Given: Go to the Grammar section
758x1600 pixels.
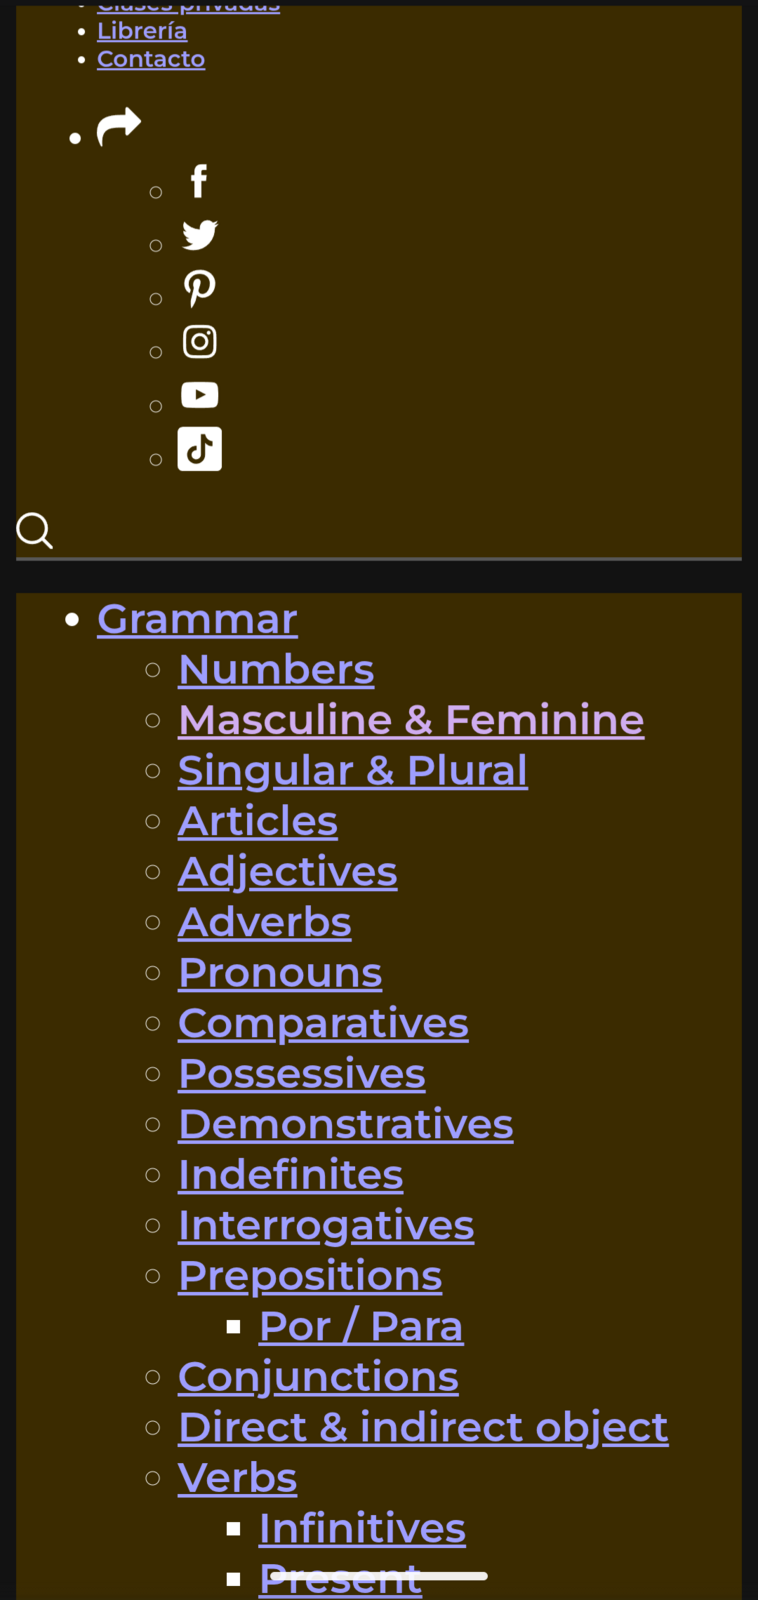Looking at the screenshot, I should coord(197,620).
